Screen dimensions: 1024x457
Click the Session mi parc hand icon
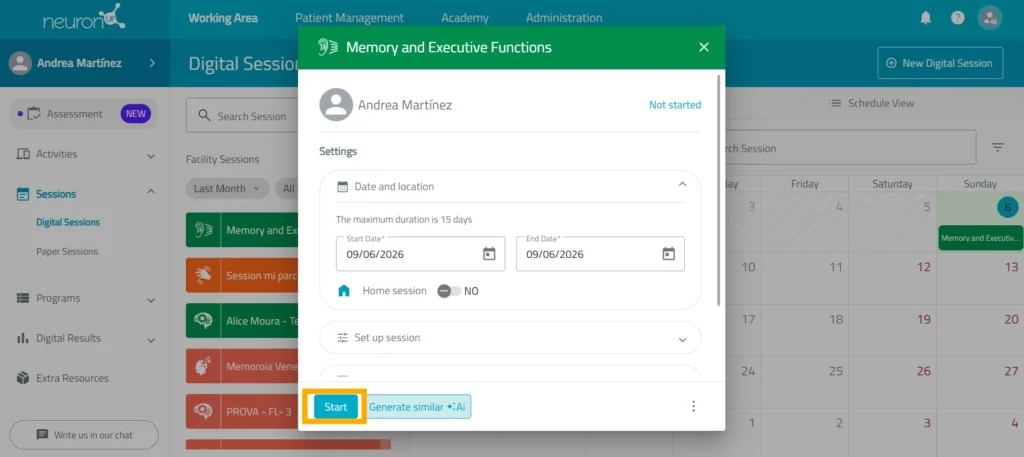pyautogui.click(x=203, y=275)
